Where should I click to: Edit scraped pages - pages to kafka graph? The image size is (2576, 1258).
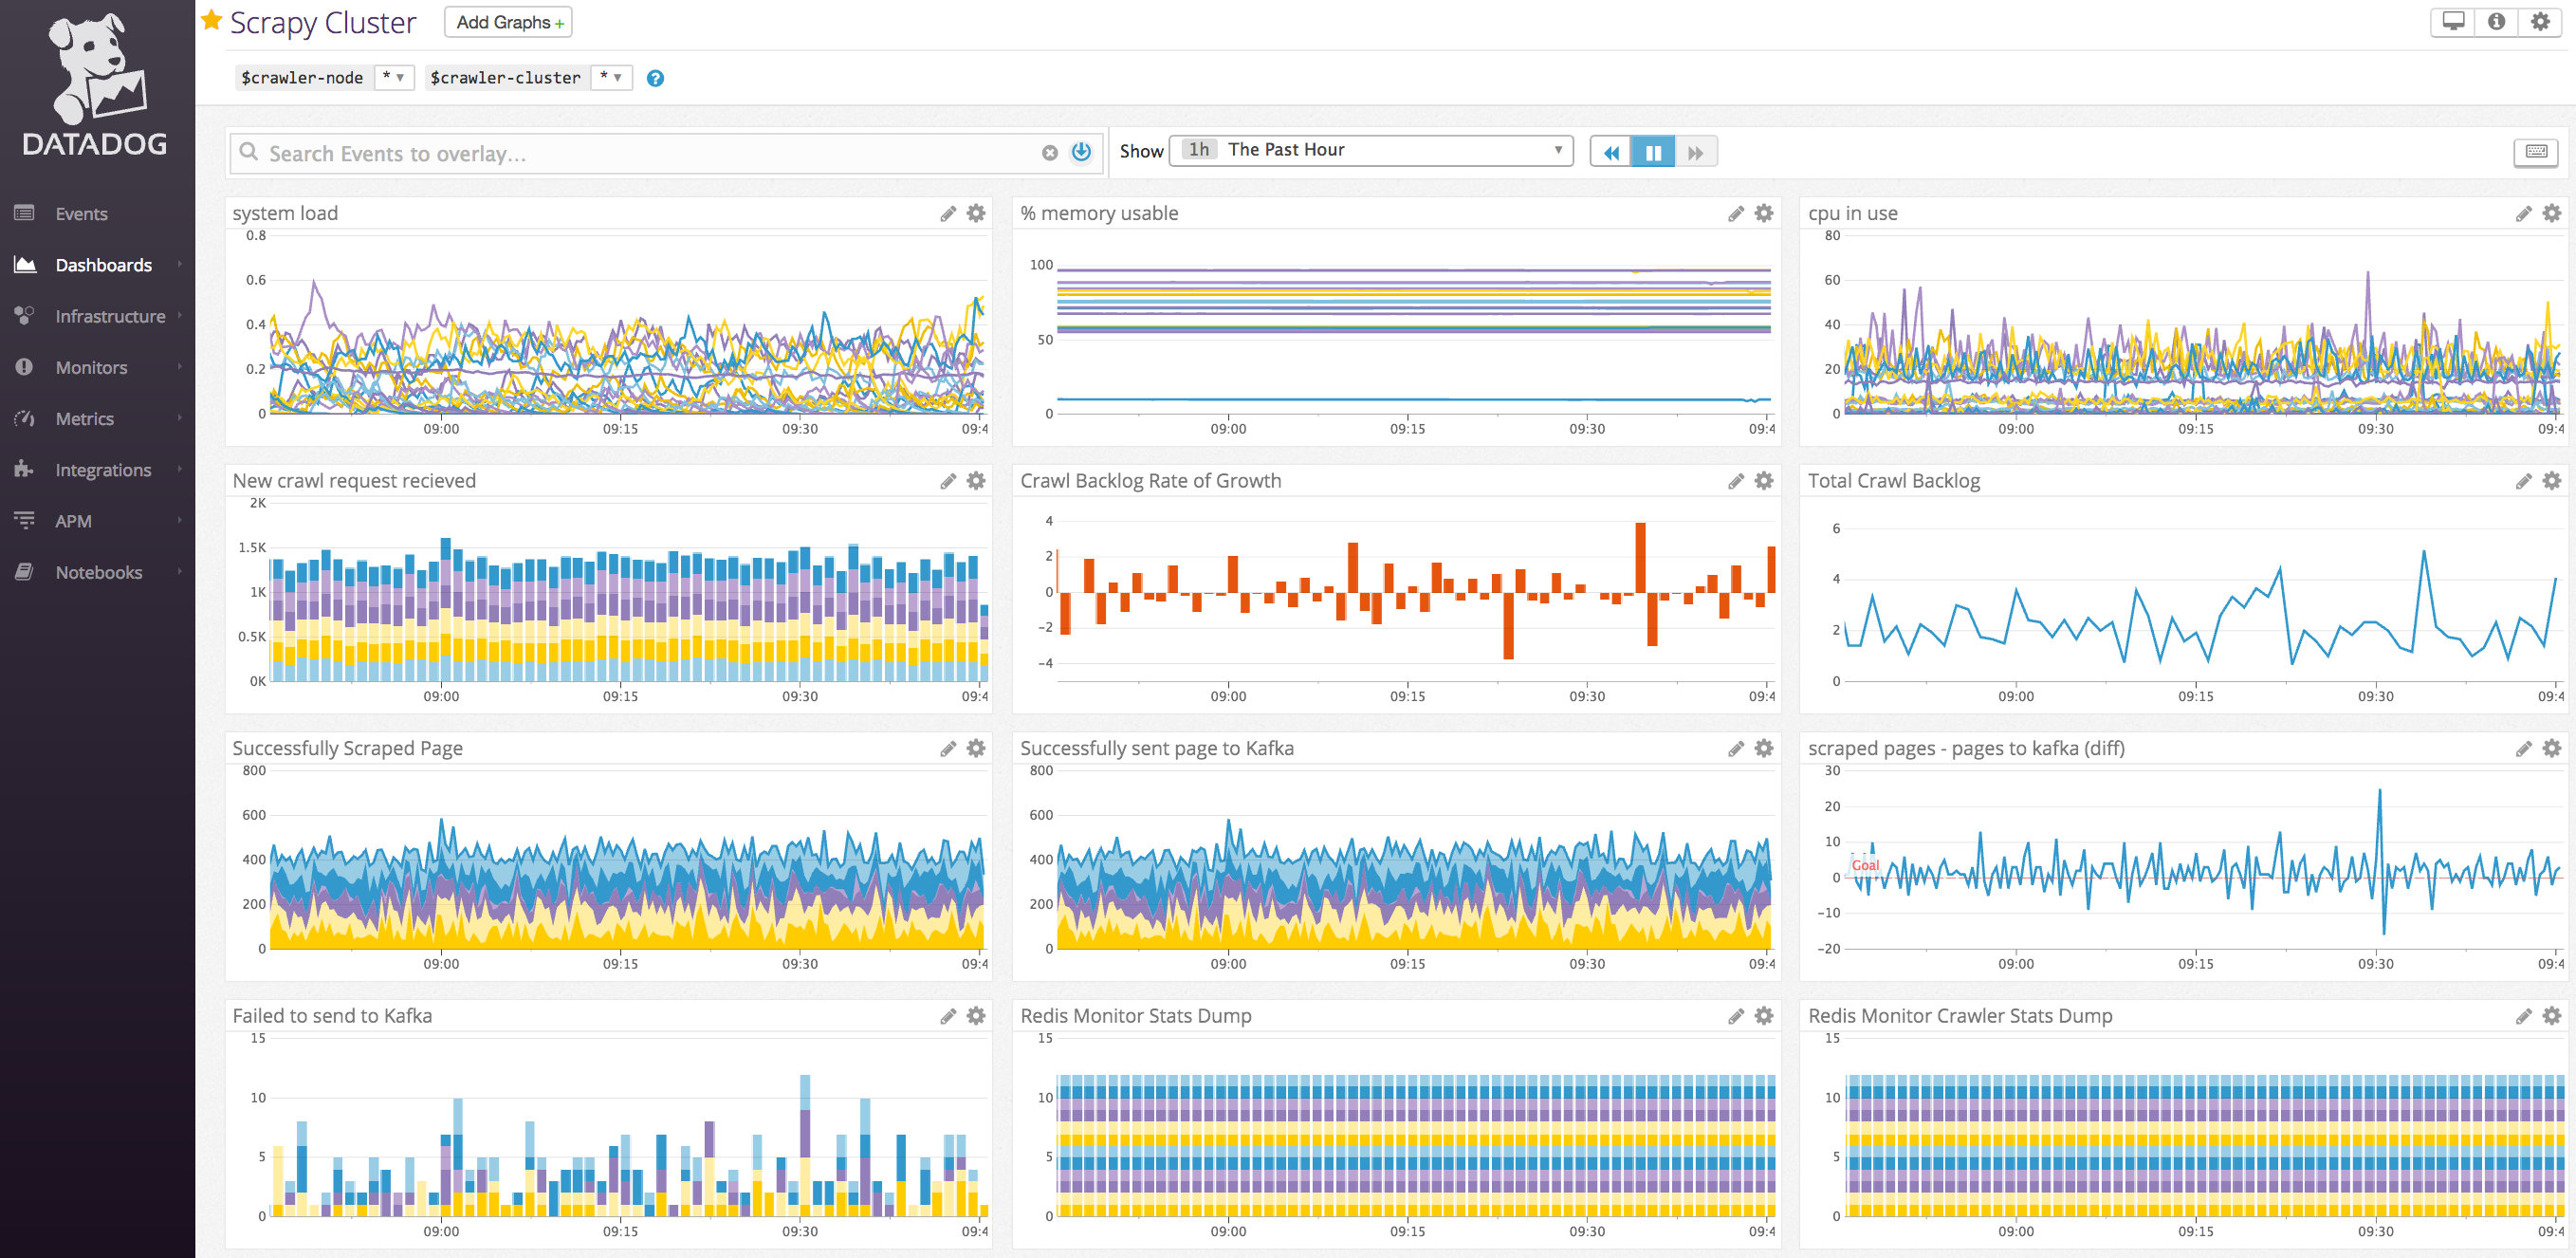[x=2524, y=748]
